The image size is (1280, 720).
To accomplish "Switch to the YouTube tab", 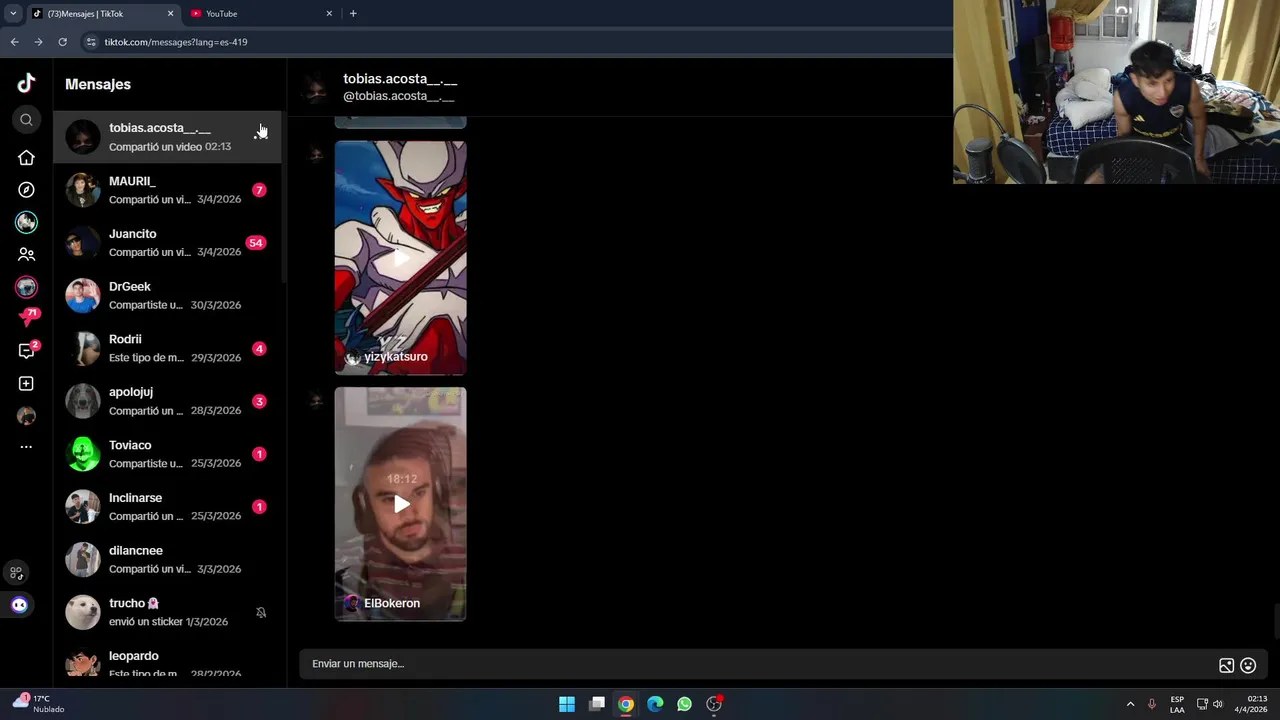I will click(x=260, y=13).
